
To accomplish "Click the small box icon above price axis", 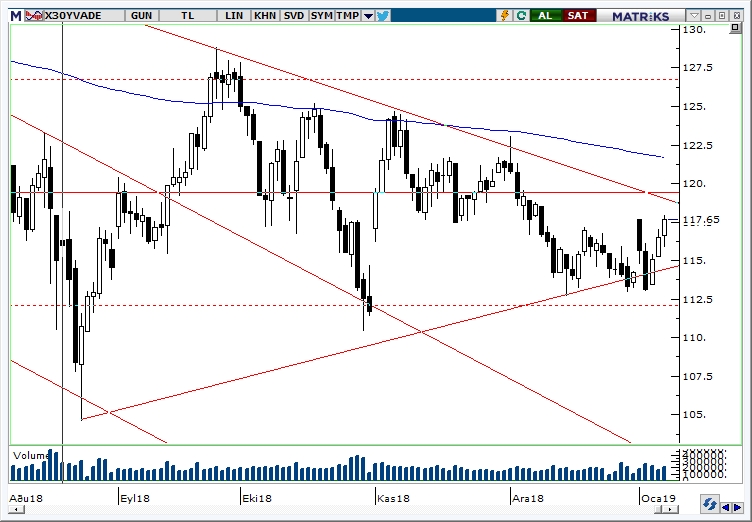I will coord(735,29).
